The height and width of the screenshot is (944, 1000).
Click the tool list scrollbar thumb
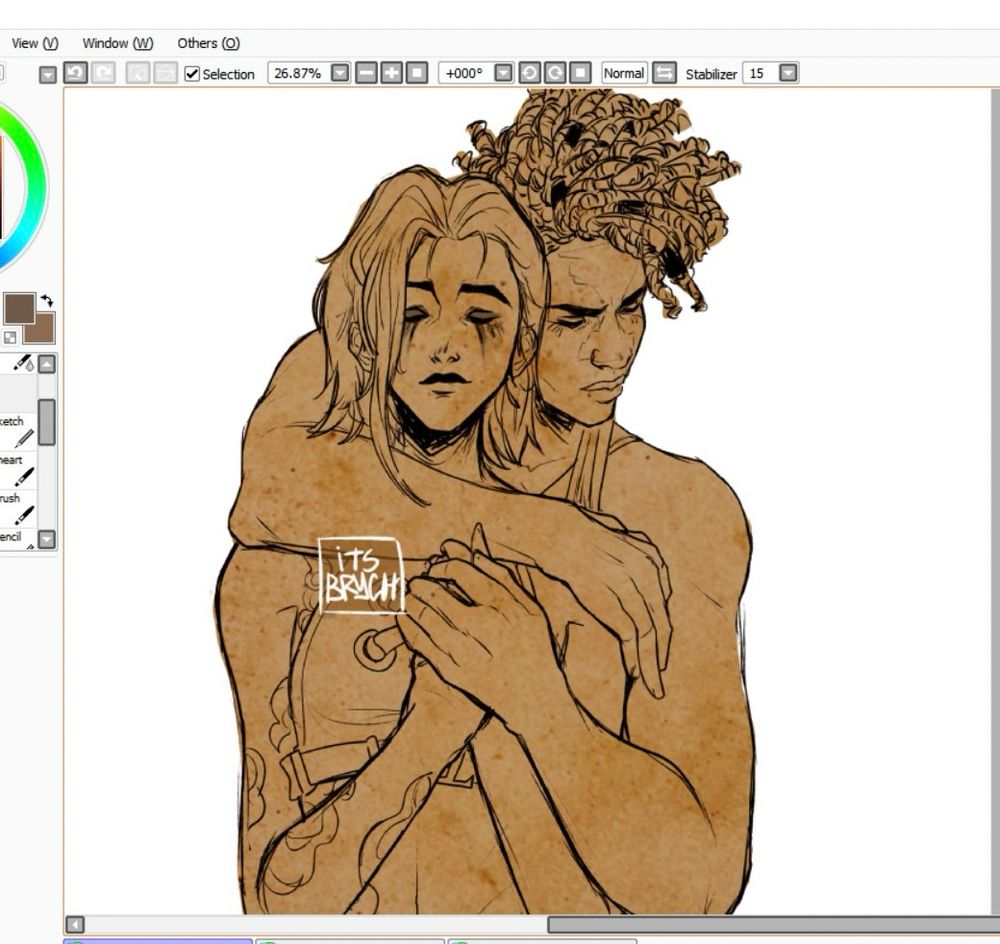[47, 422]
